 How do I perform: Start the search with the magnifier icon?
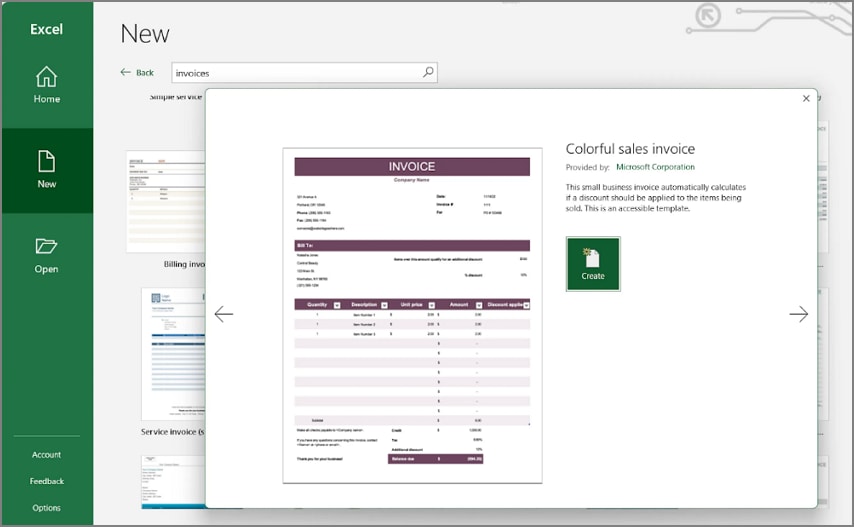428,72
